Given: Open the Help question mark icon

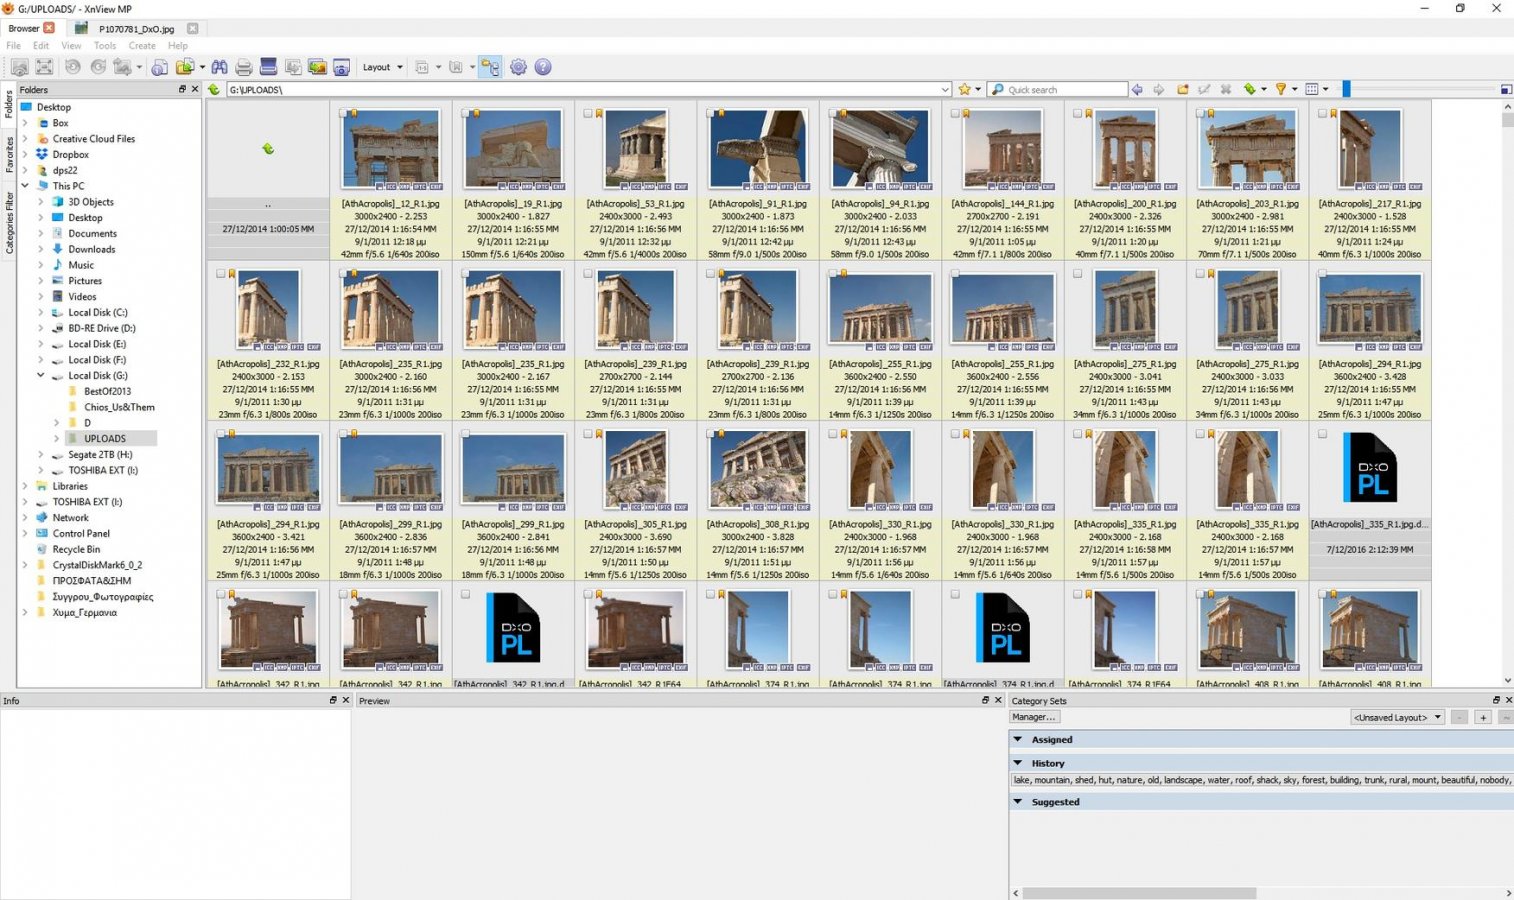Looking at the screenshot, I should (x=541, y=67).
